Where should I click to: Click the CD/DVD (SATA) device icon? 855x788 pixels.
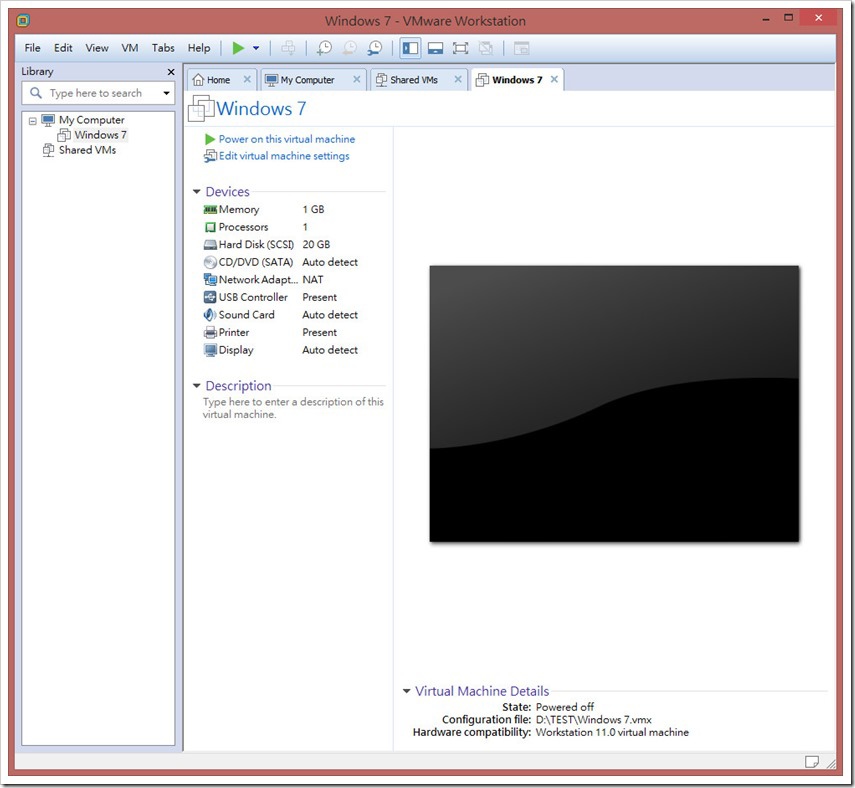tap(210, 262)
